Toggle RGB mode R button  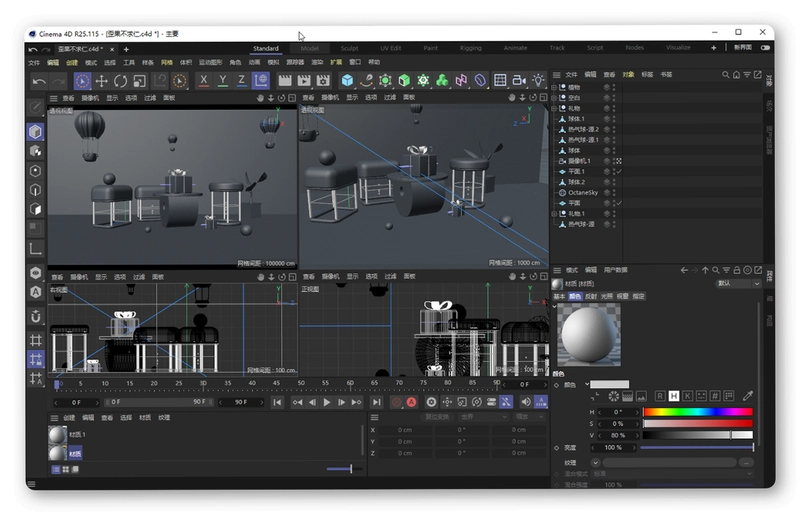(660, 396)
